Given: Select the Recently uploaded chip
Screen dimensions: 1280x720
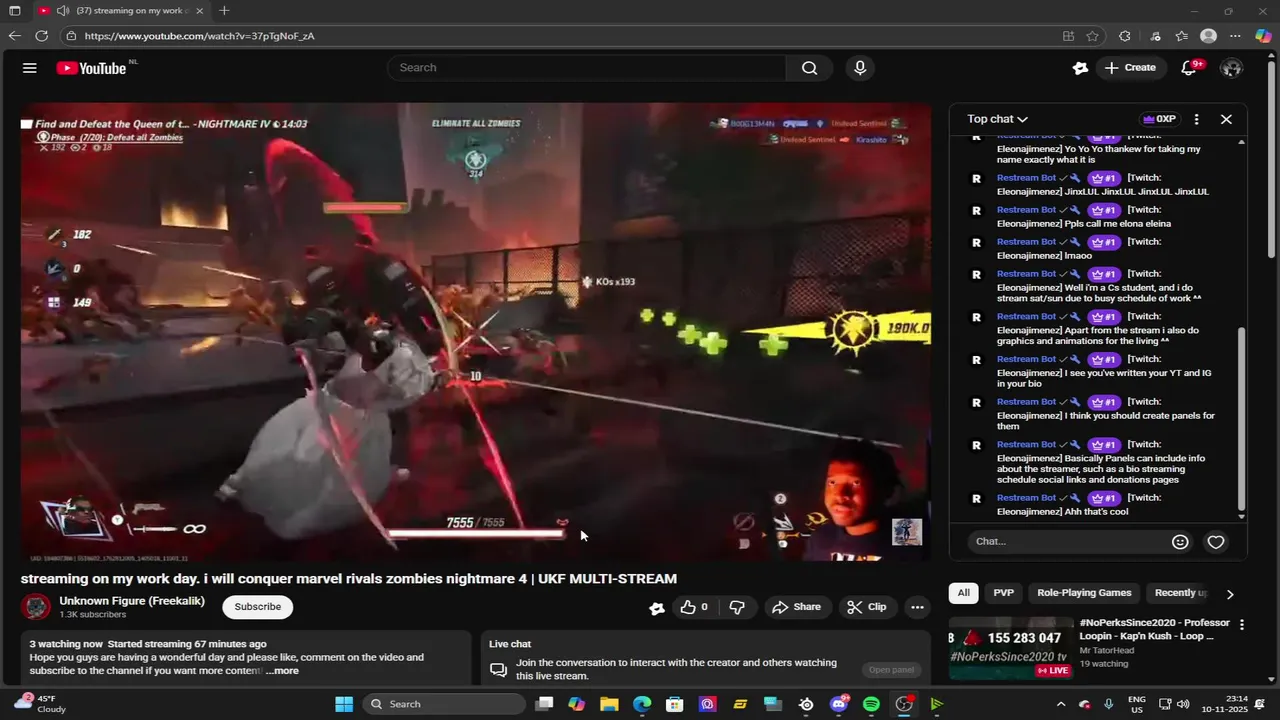Looking at the screenshot, I should tap(1180, 593).
